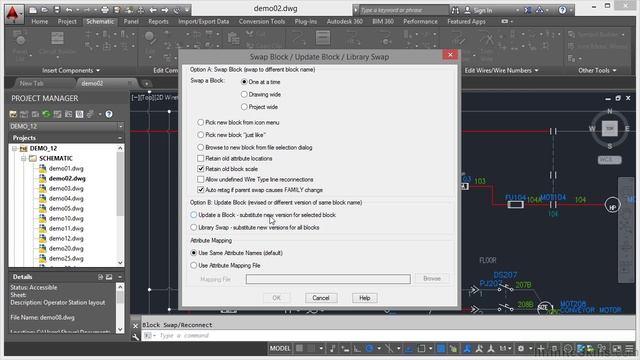640x360 pixels.
Task: Click the WCS label under ViewCube
Action: point(610,160)
